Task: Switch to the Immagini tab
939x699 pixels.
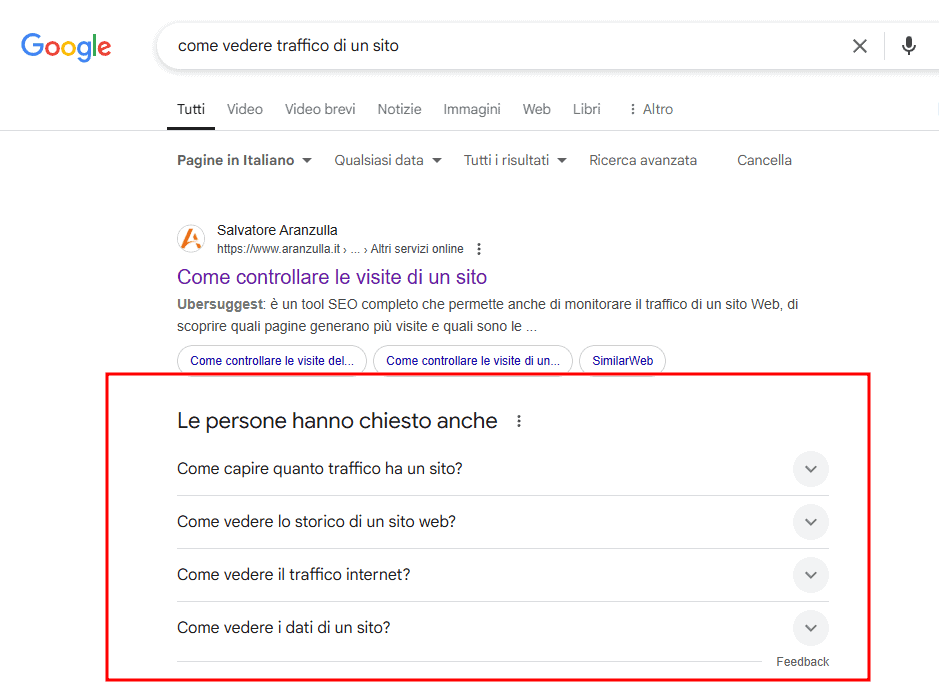Action: tap(472, 109)
